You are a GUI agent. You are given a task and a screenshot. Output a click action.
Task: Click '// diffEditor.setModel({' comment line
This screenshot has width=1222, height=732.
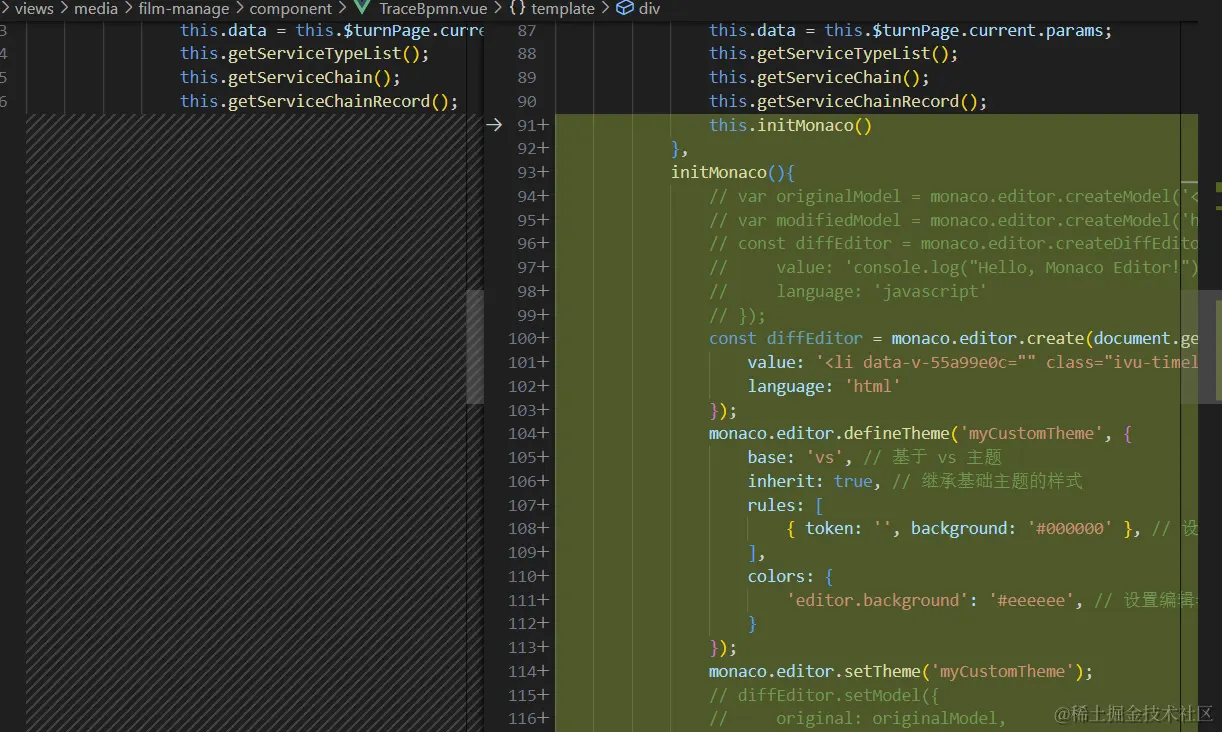click(824, 695)
